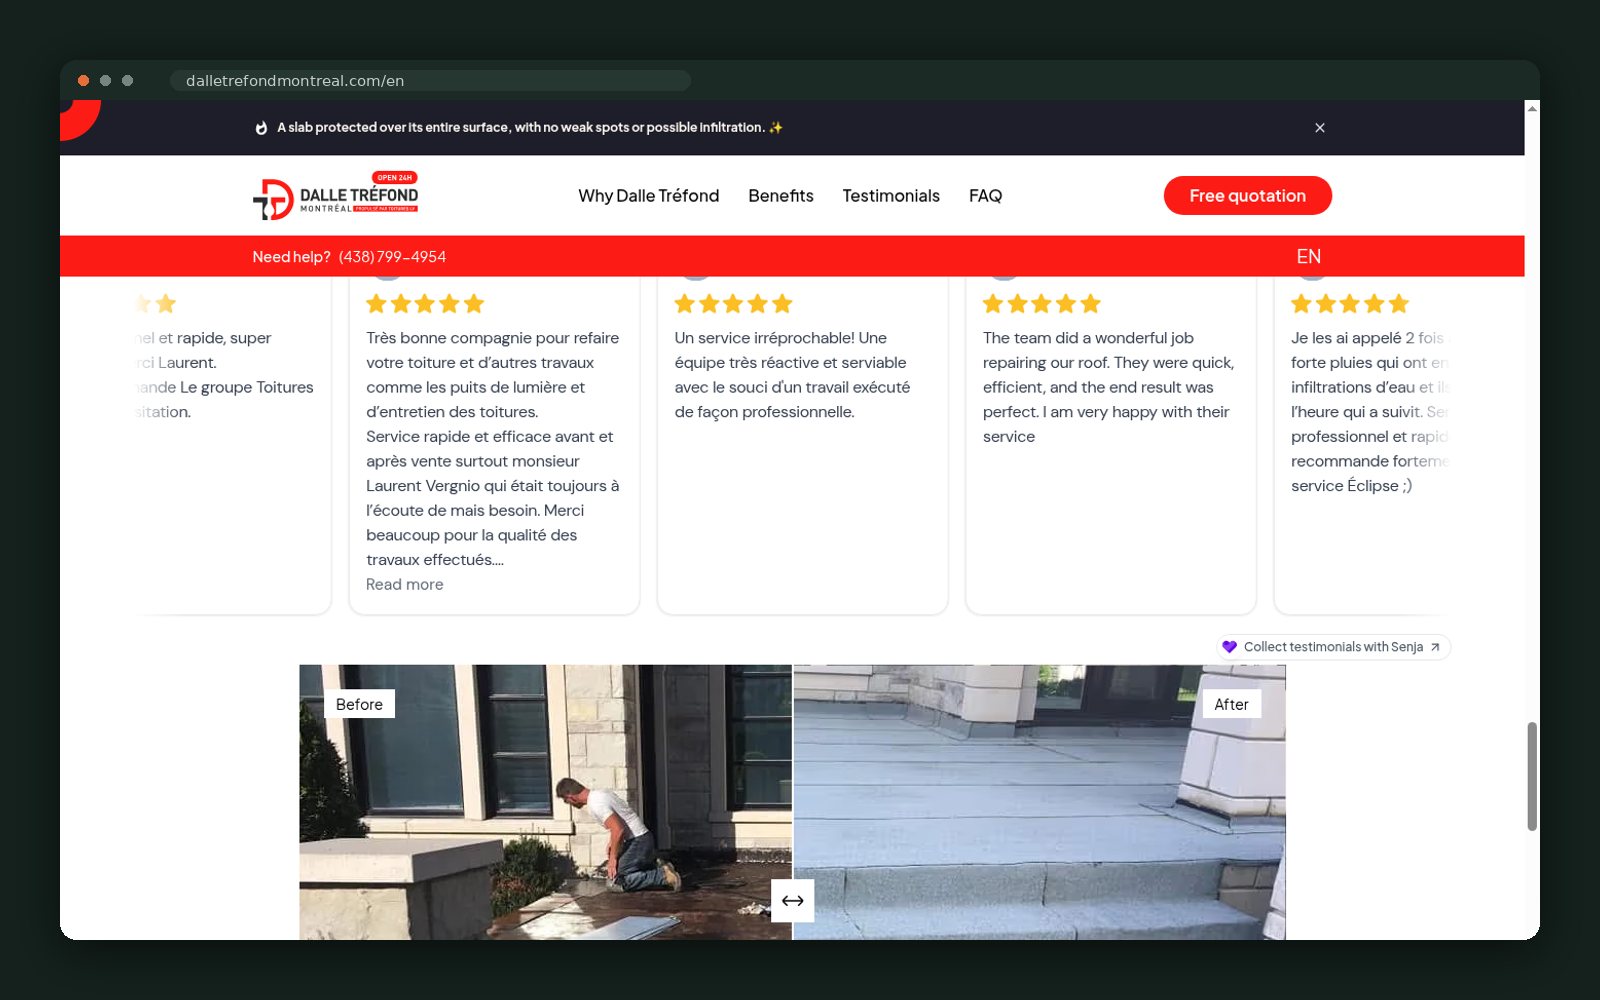Viewport: 1600px width, 1000px height.
Task: Click the Un service irréprochable review text
Action: [793, 375]
